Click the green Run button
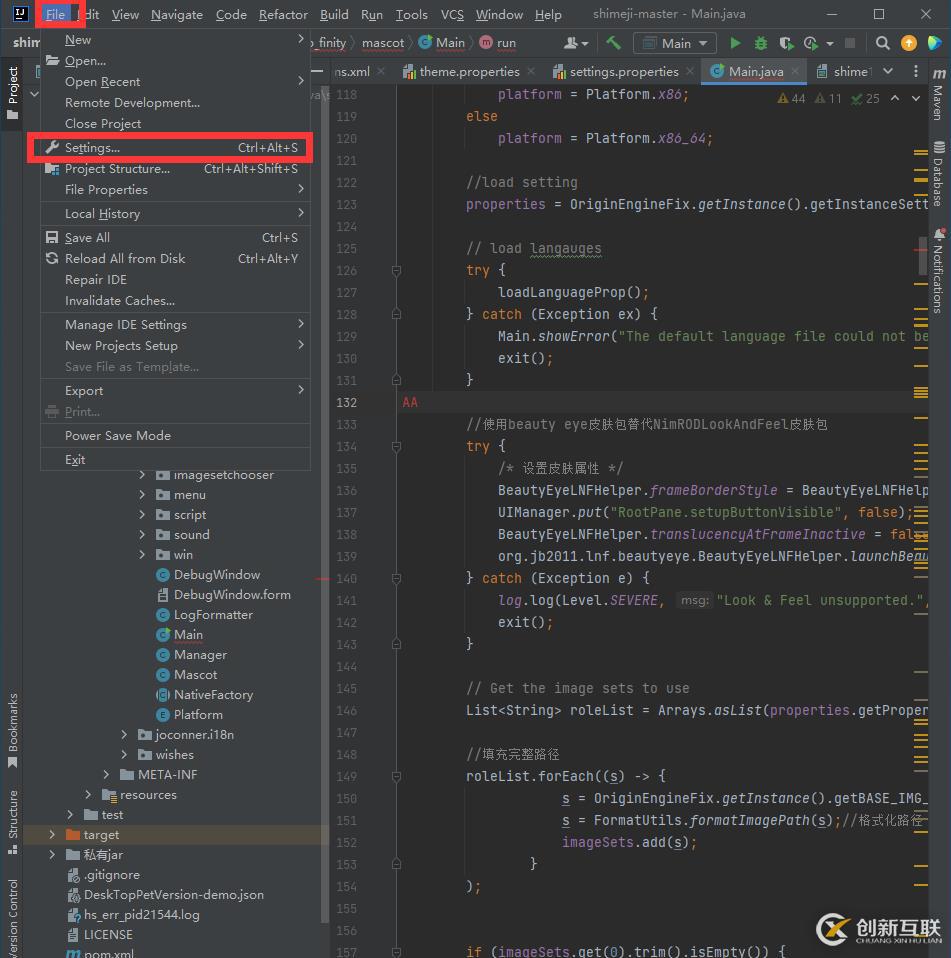951x958 pixels. coord(736,43)
